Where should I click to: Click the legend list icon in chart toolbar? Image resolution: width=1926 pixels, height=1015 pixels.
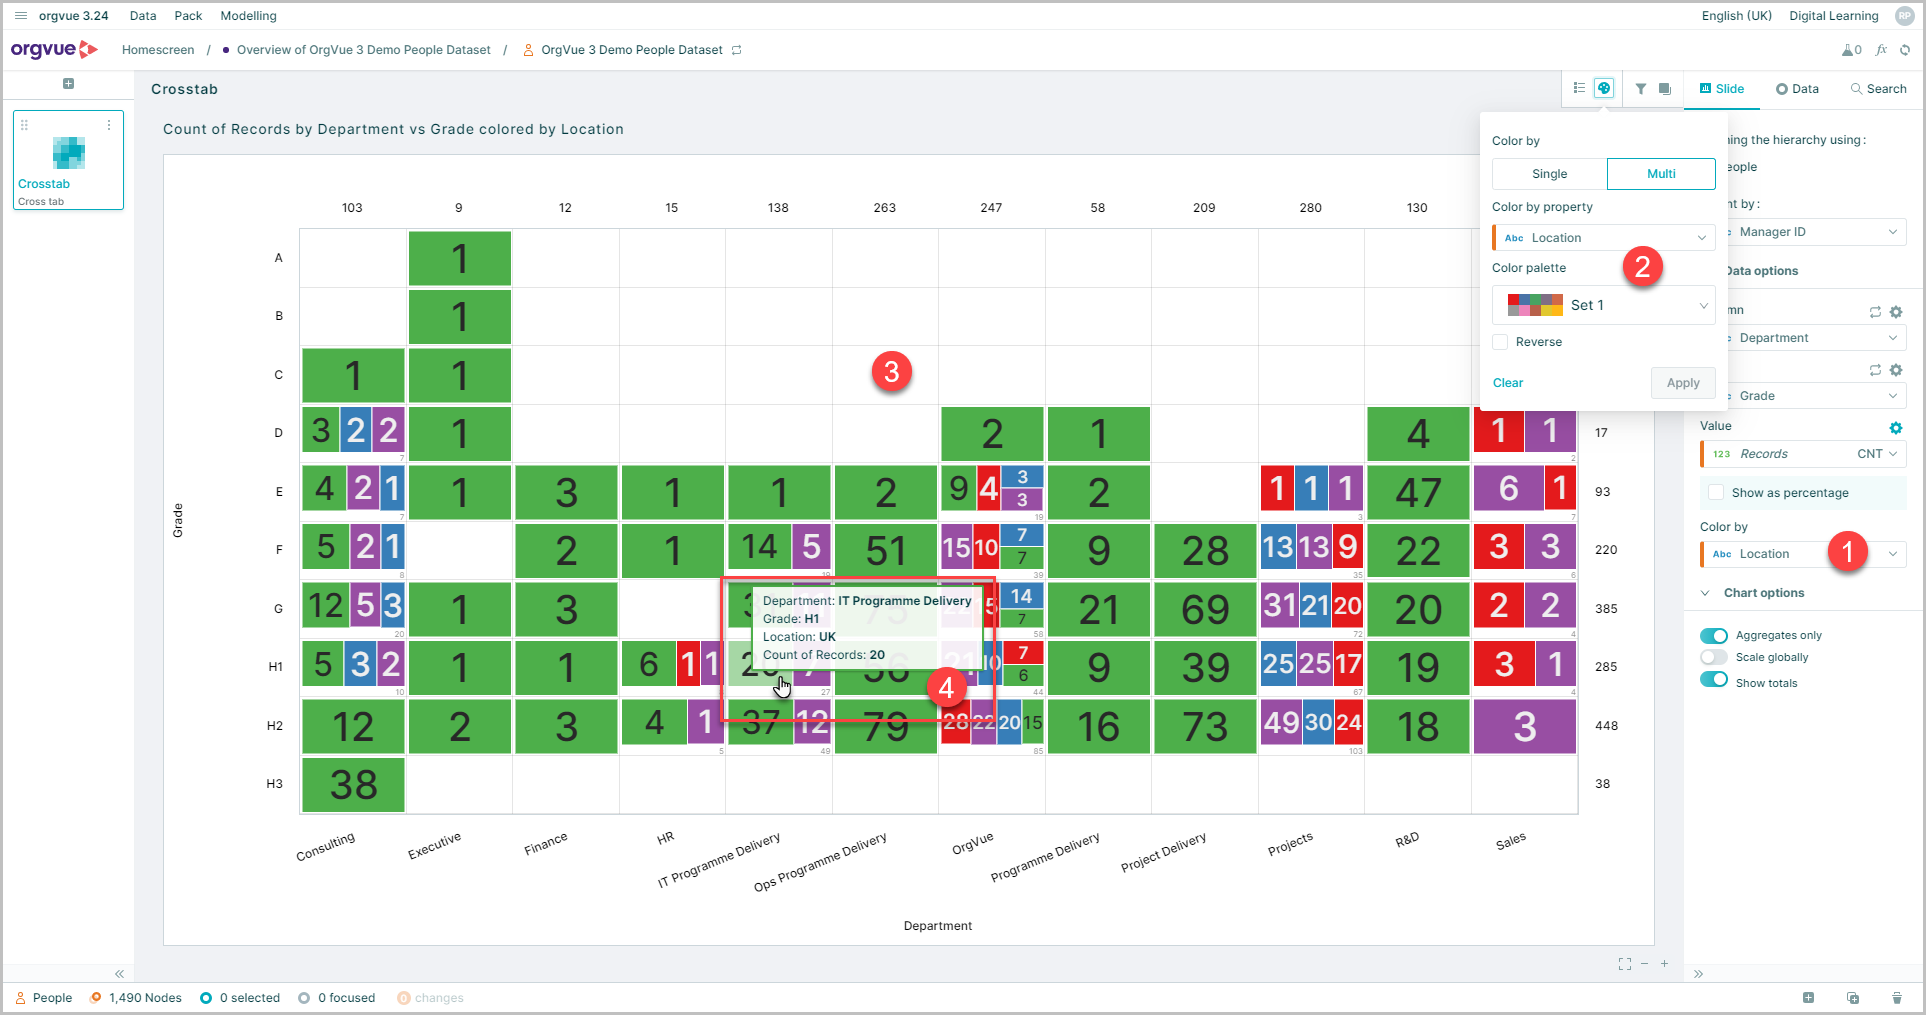(1579, 88)
